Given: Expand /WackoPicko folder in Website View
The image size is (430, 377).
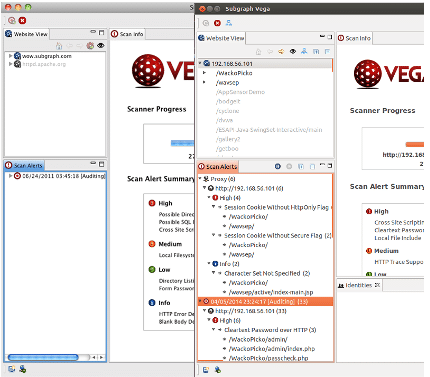Looking at the screenshot, I should tap(205, 73).
